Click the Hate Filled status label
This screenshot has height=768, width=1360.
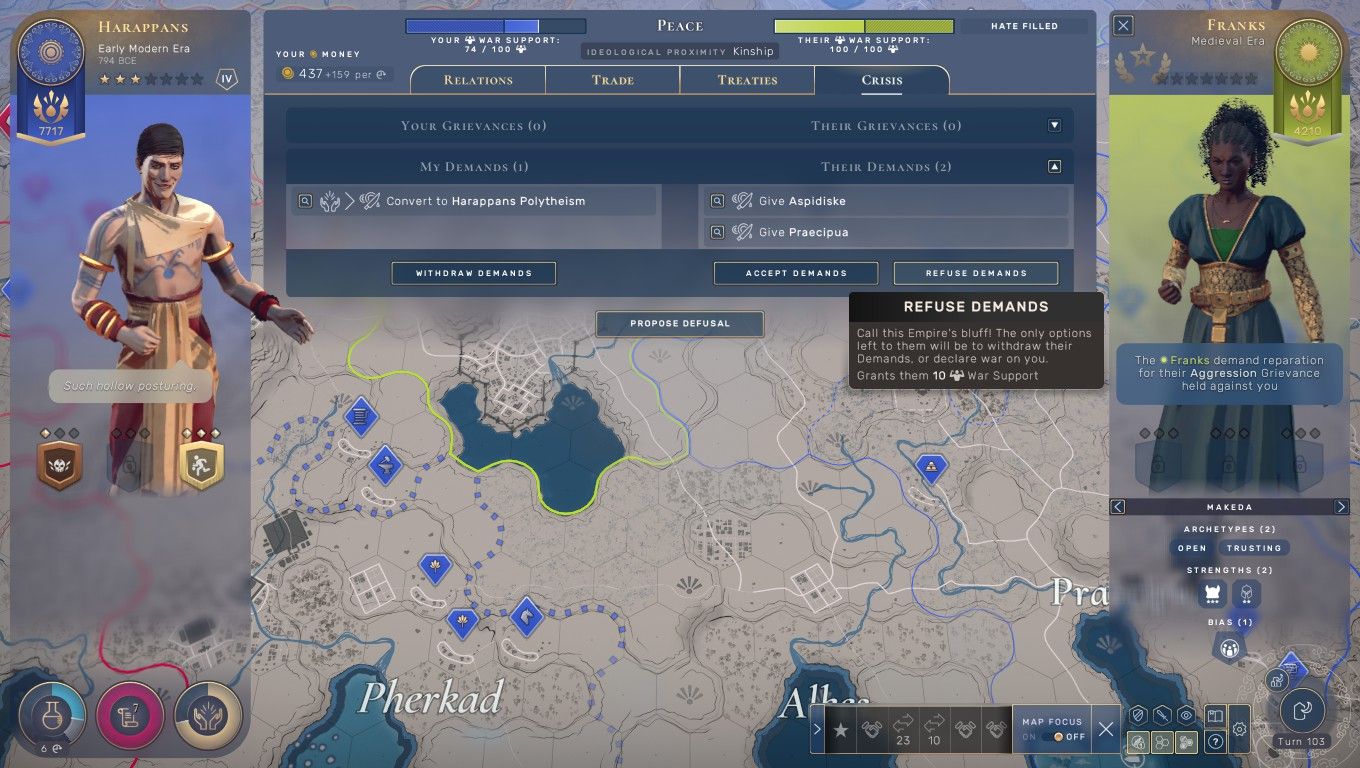click(1024, 26)
